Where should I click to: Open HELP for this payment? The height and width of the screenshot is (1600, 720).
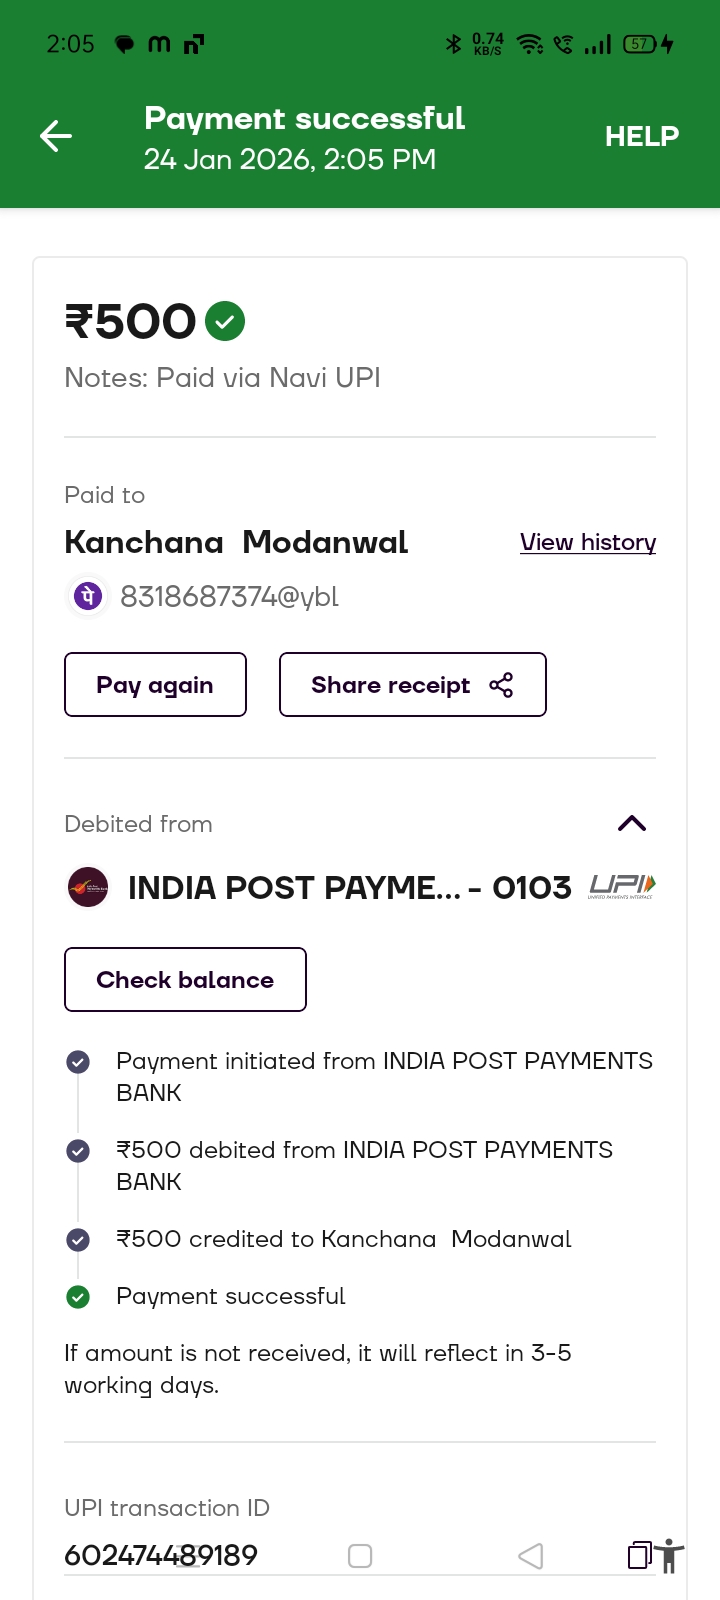(x=641, y=136)
